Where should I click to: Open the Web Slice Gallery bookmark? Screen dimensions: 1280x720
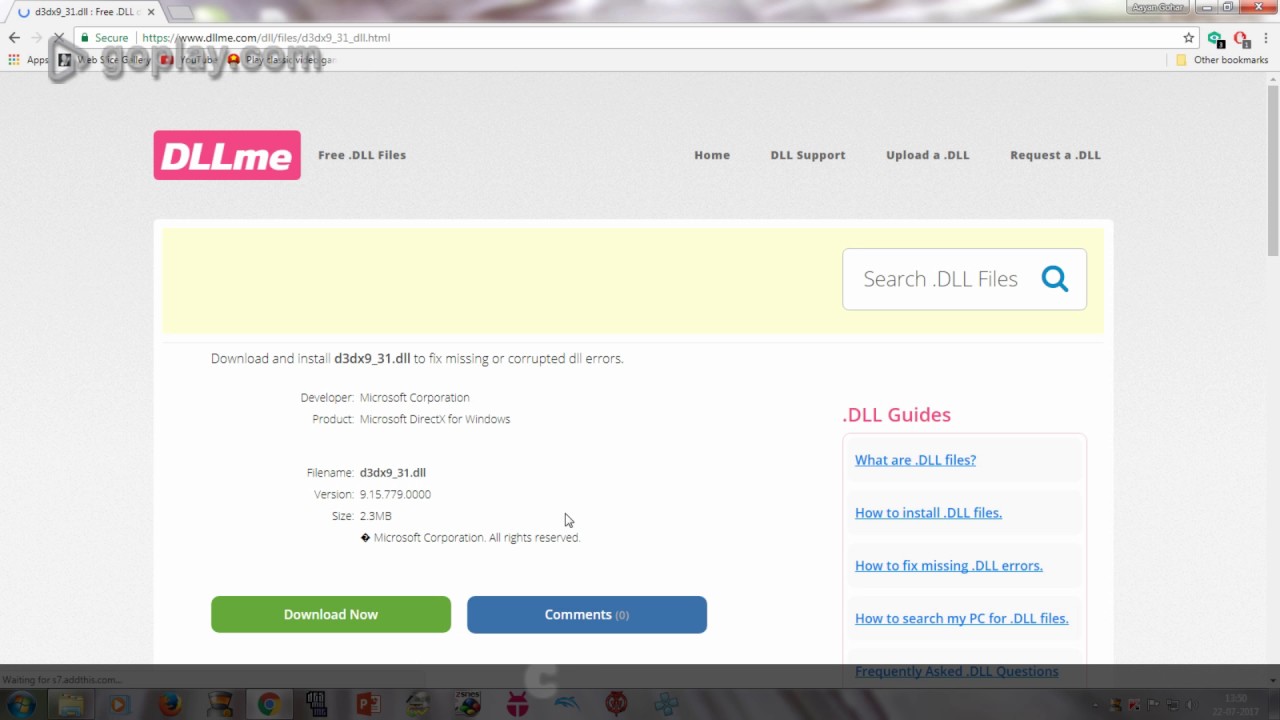tap(104, 60)
